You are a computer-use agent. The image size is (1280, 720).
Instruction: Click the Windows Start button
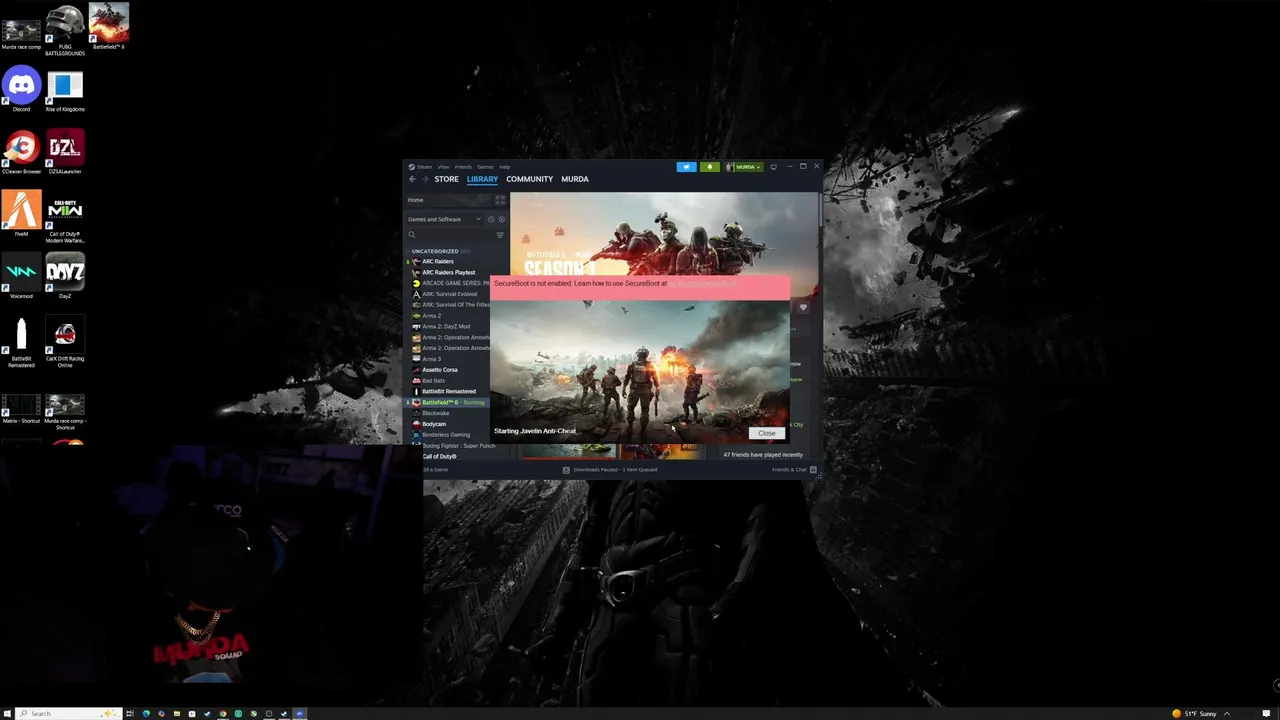[x=8, y=713]
